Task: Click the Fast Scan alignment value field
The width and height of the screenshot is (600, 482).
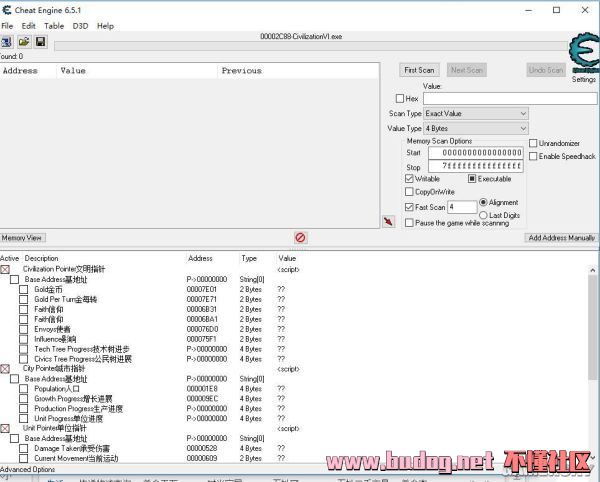Action: coord(462,207)
